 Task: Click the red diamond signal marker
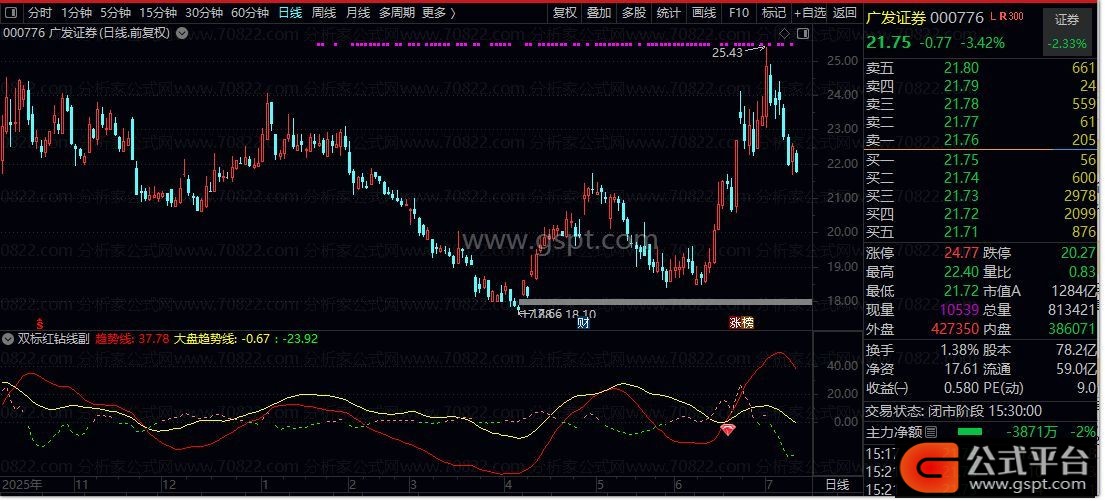[727, 429]
